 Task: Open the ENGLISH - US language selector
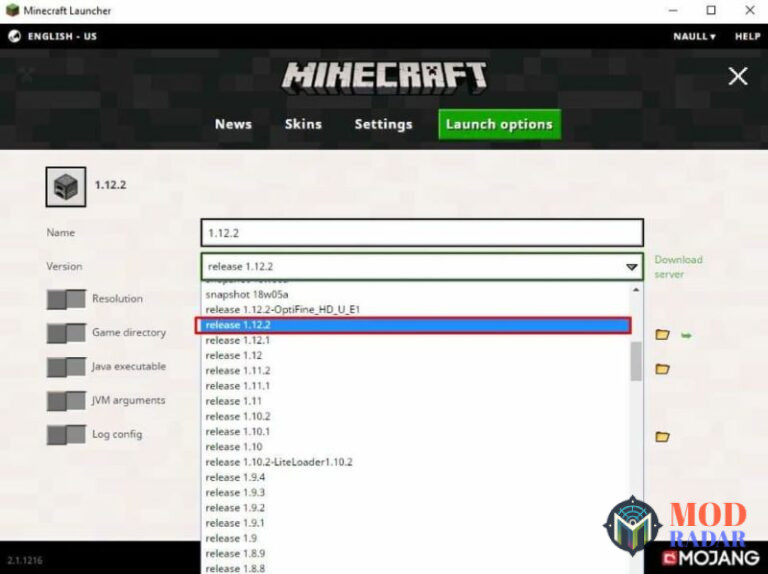pyautogui.click(x=62, y=36)
